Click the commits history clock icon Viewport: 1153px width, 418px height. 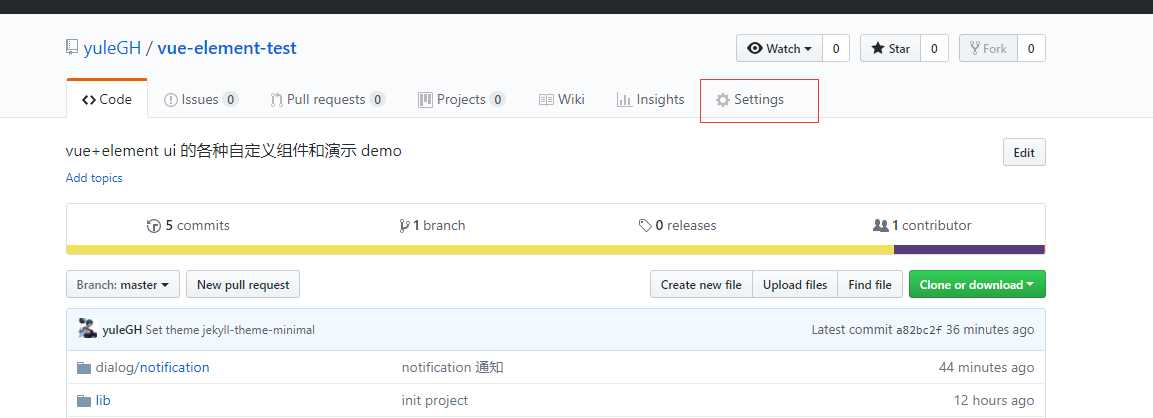pyautogui.click(x=154, y=226)
